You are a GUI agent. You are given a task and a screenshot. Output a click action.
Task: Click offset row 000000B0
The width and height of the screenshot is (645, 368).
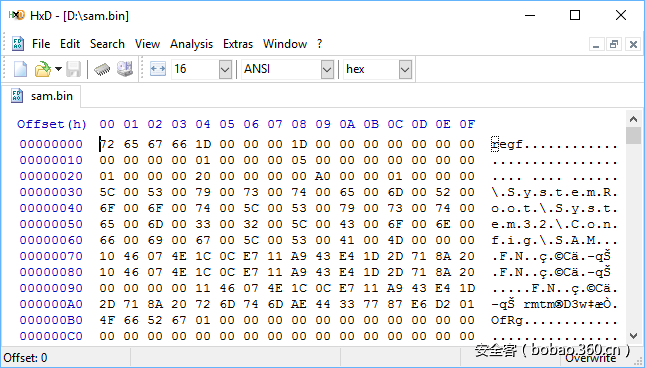(x=51, y=320)
